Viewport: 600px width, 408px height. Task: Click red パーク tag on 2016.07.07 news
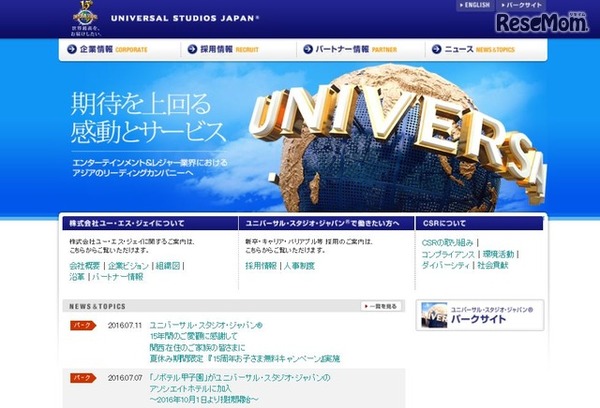tap(83, 378)
